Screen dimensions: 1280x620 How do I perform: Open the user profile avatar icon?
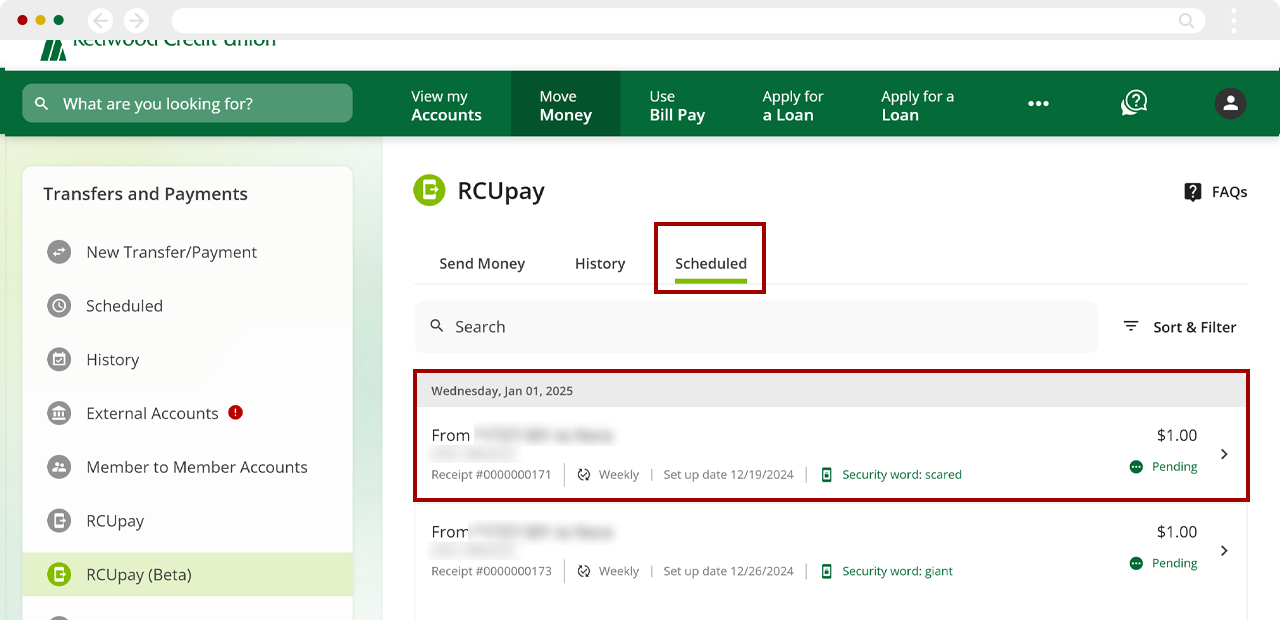click(x=1230, y=103)
